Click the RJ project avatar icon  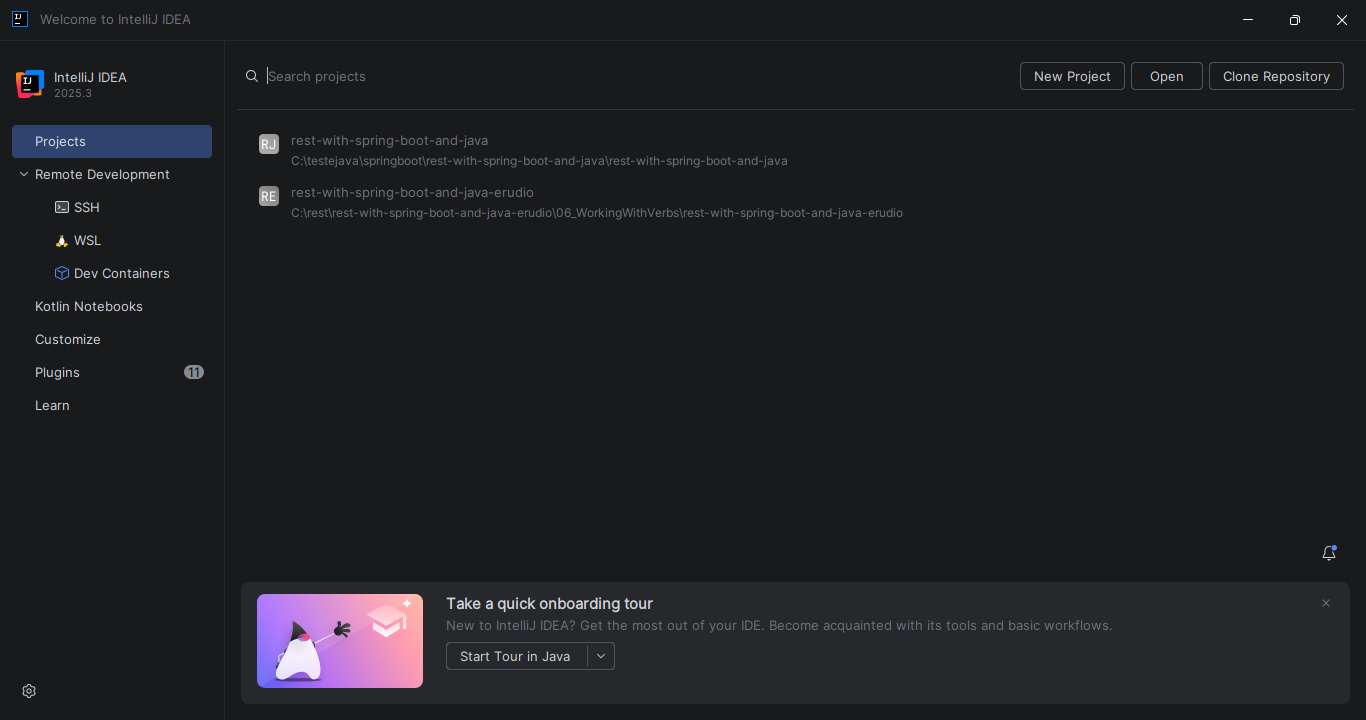point(269,144)
